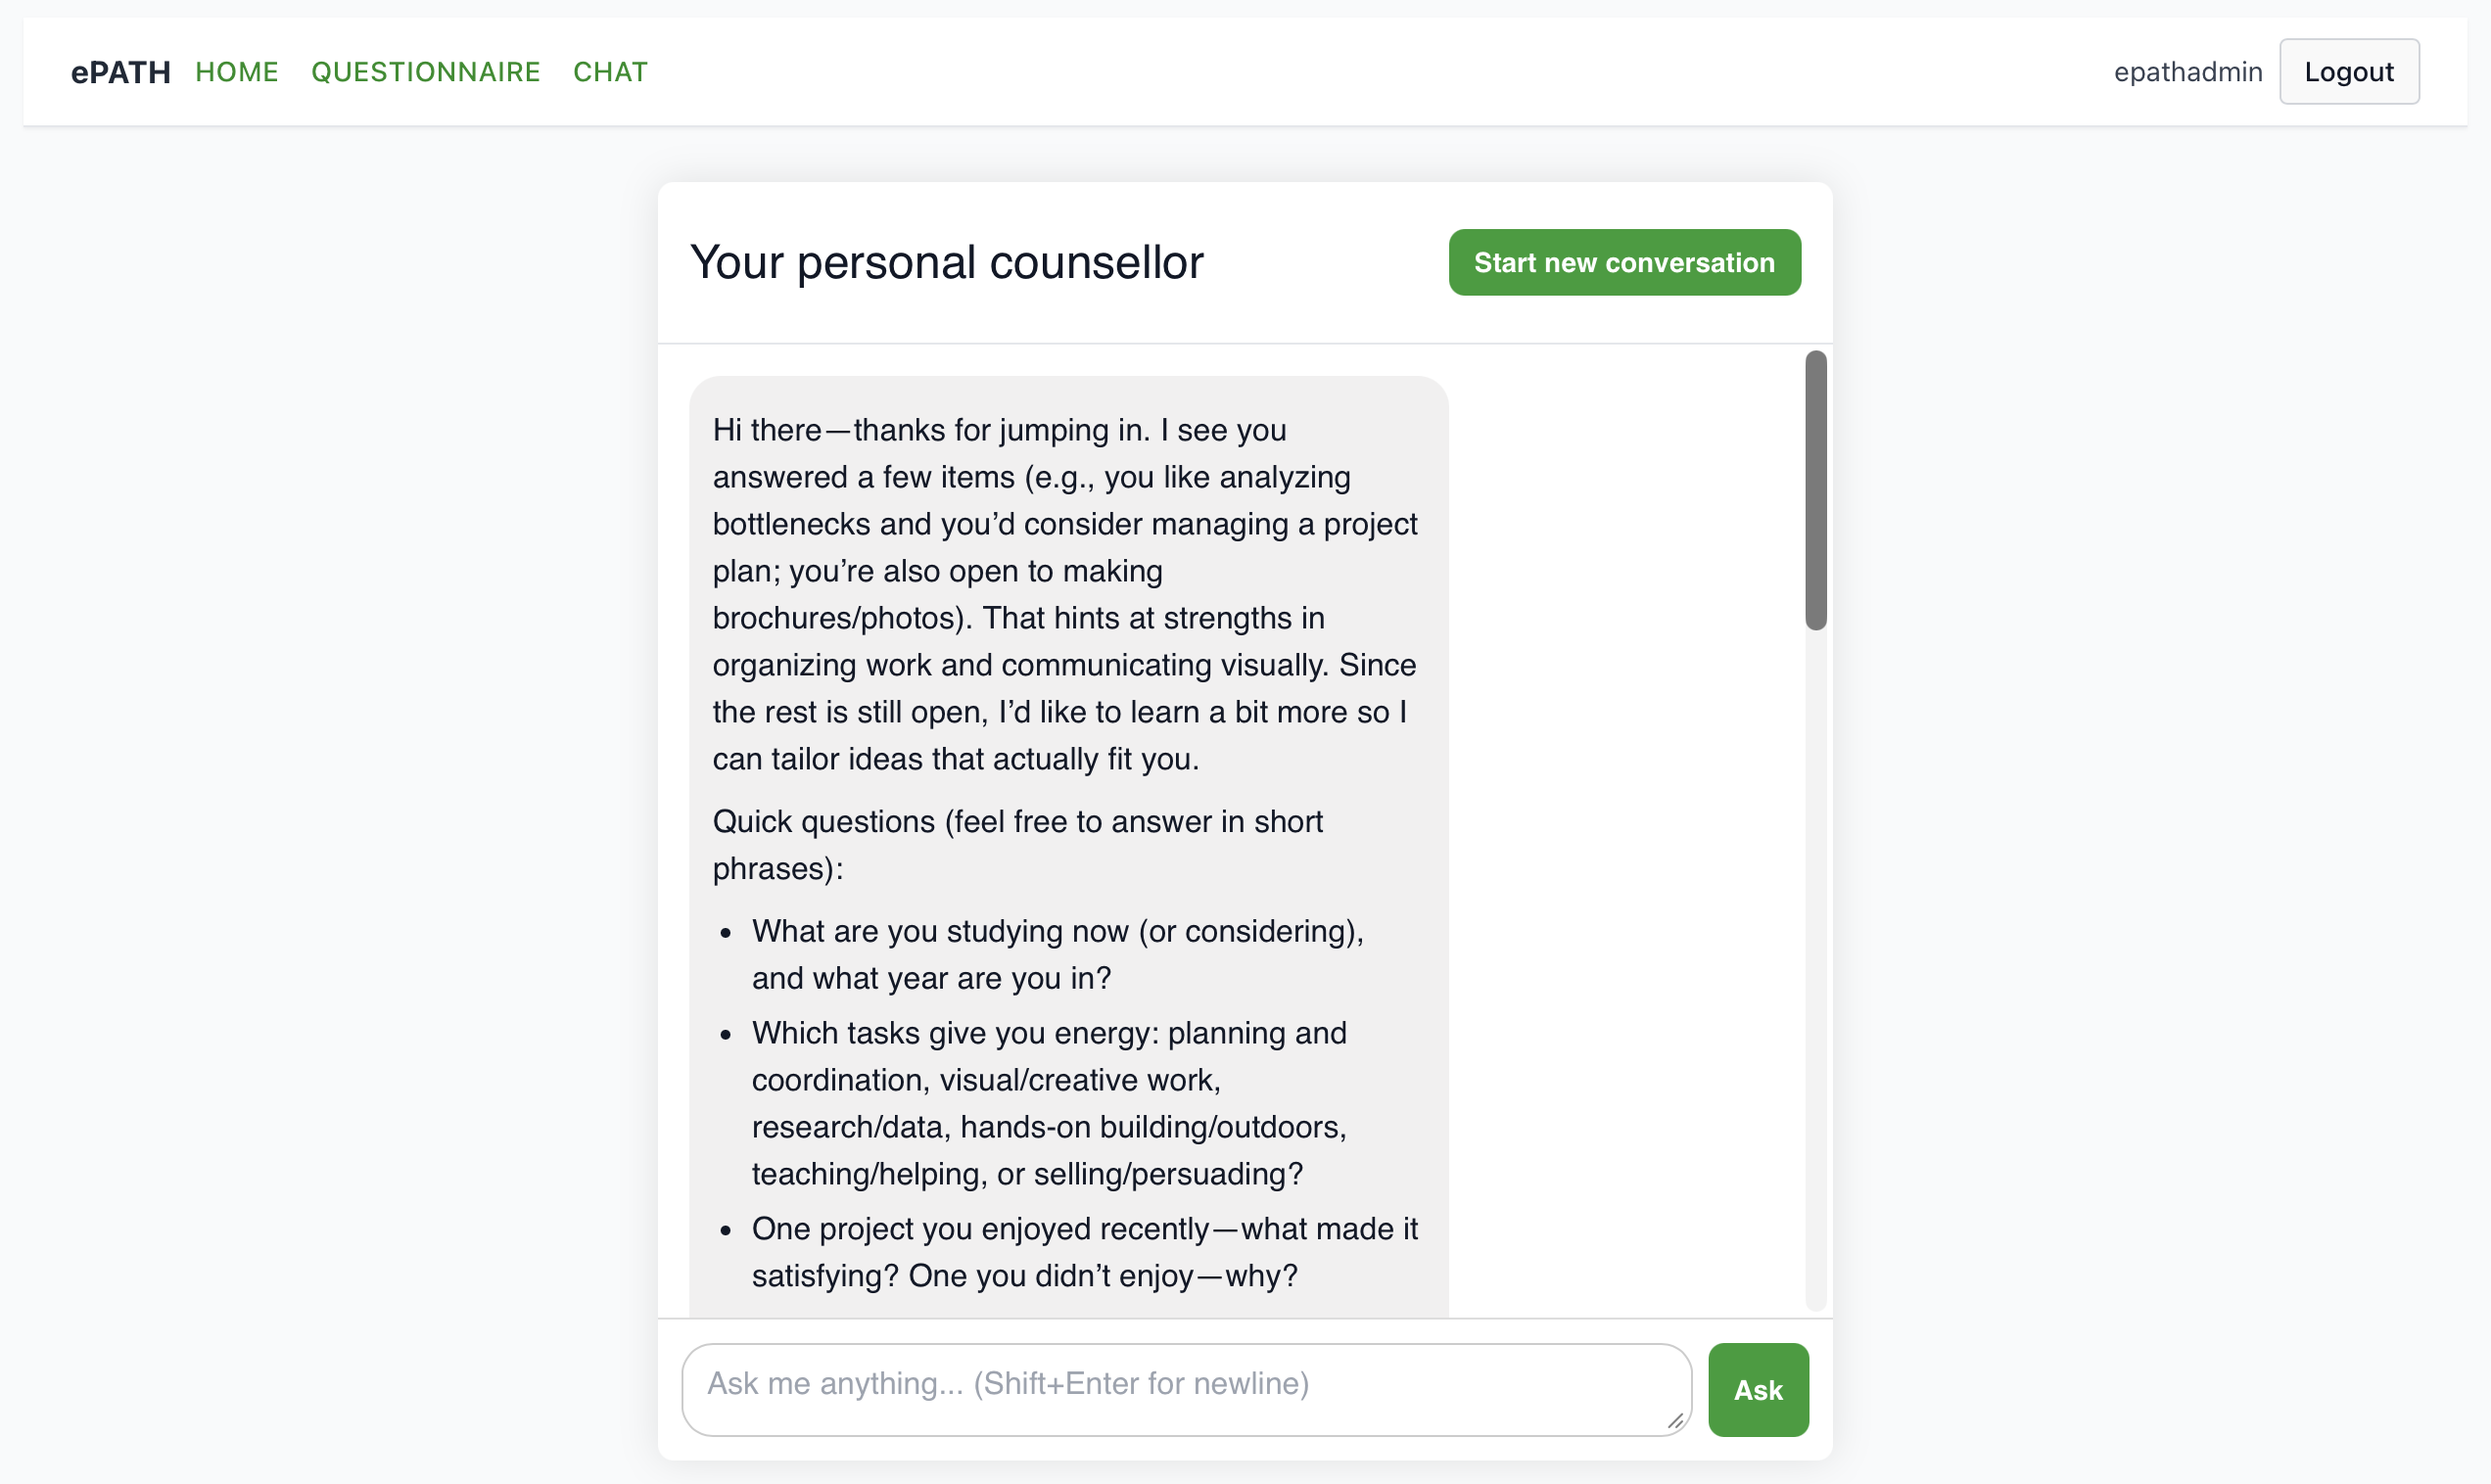The image size is (2491, 1484).
Task: Start a new conversation with the counsellor
Action: [x=1623, y=262]
